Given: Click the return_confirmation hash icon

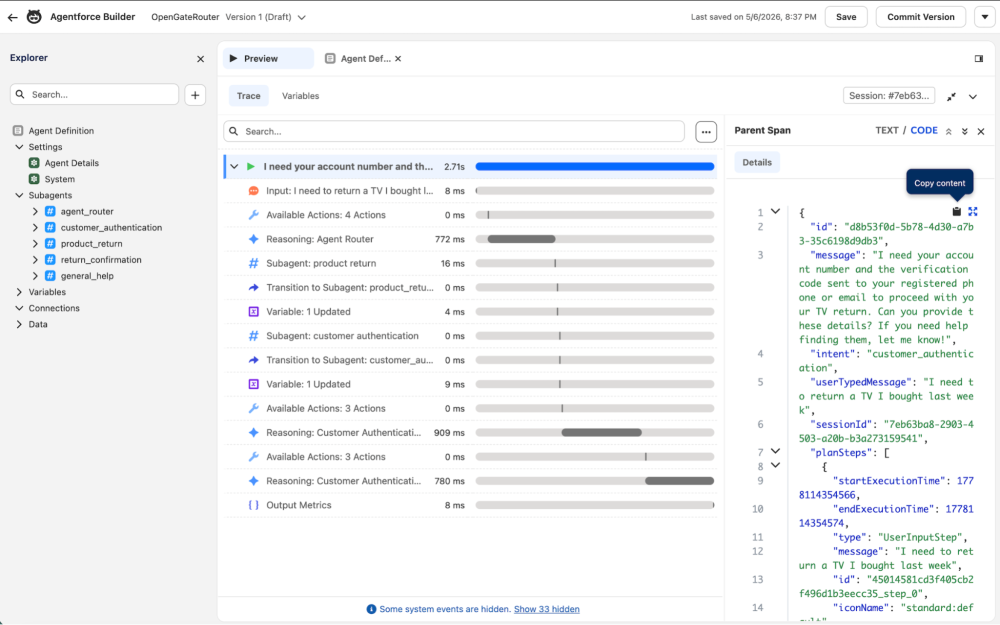Looking at the screenshot, I should click(x=50, y=260).
